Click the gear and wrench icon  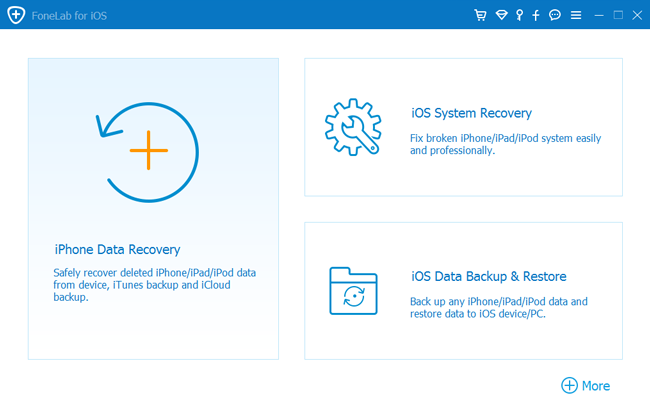pyautogui.click(x=353, y=127)
